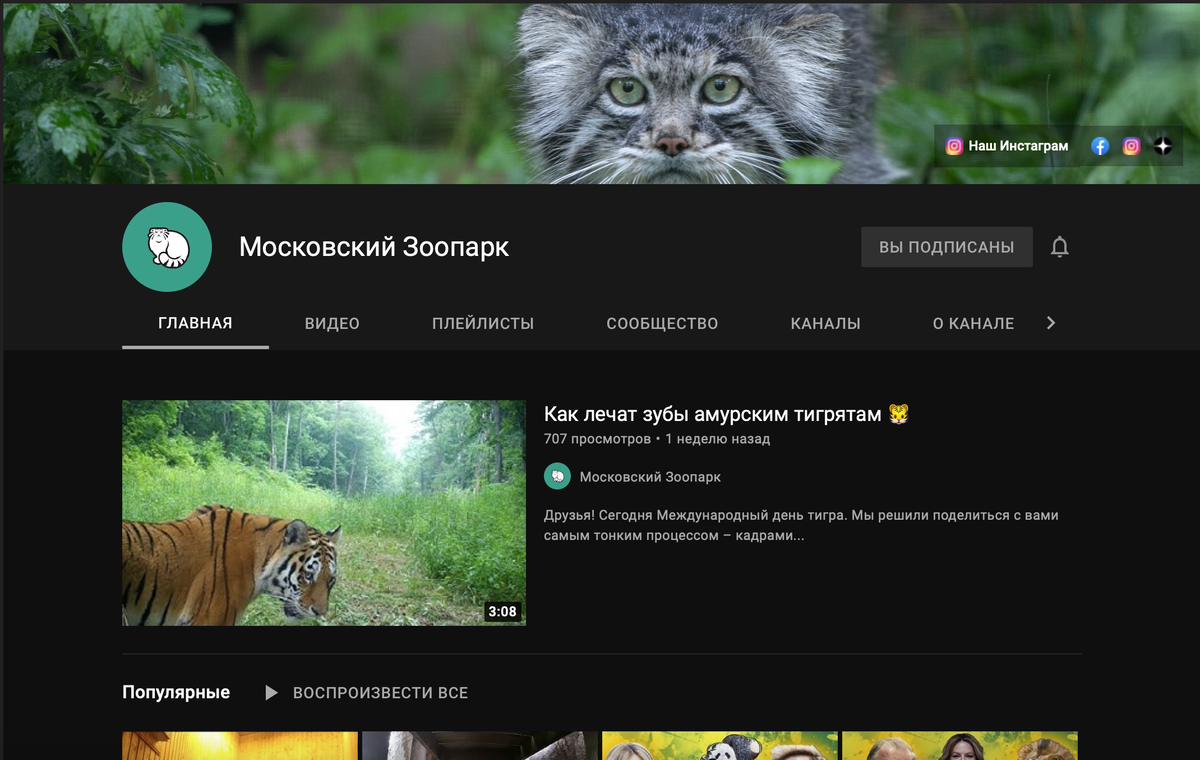Click the '707 просмотров' view count text
This screenshot has width=1200, height=760.
(597, 439)
